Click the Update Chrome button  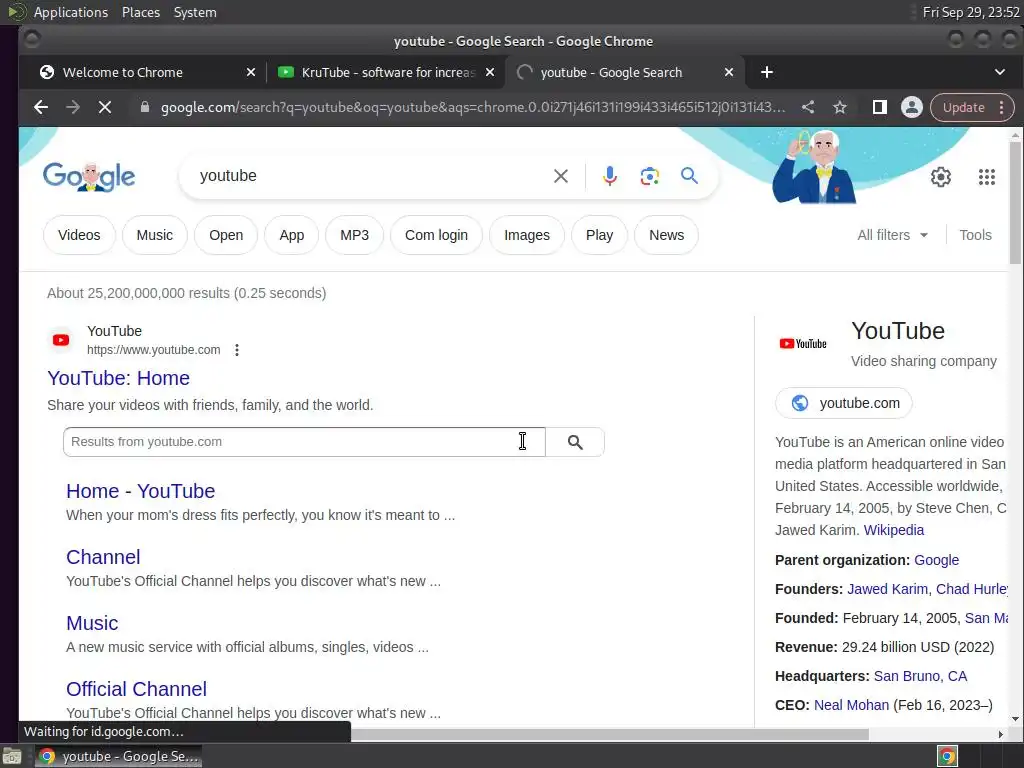pyautogui.click(x=963, y=107)
